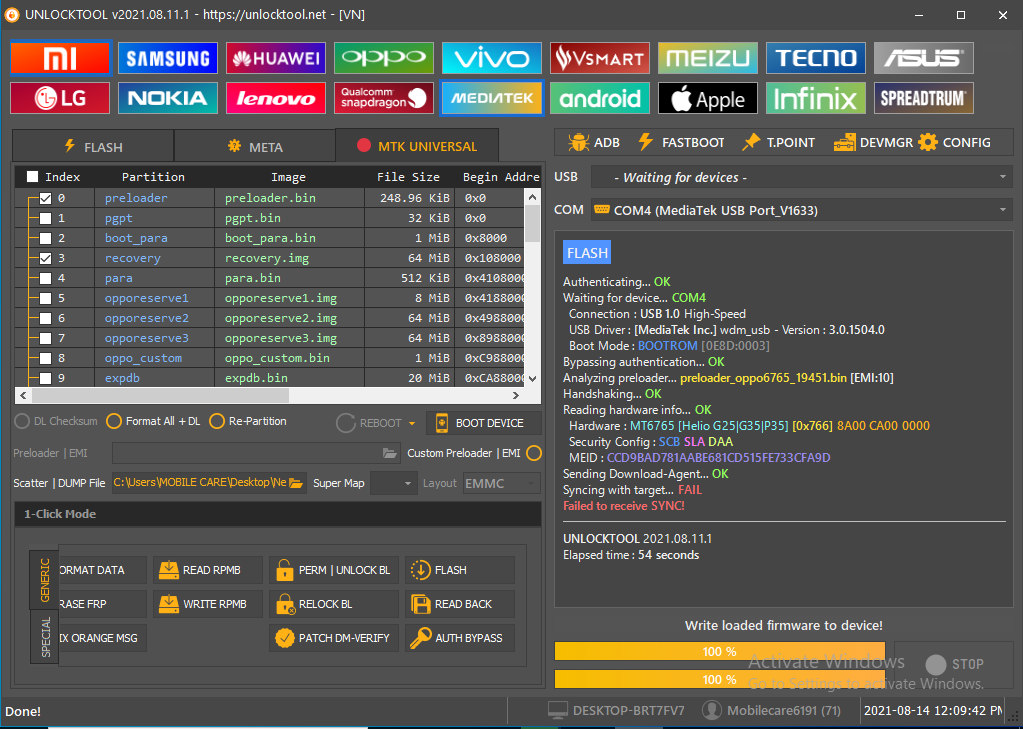Select the OPPO brand logo

tap(384, 58)
